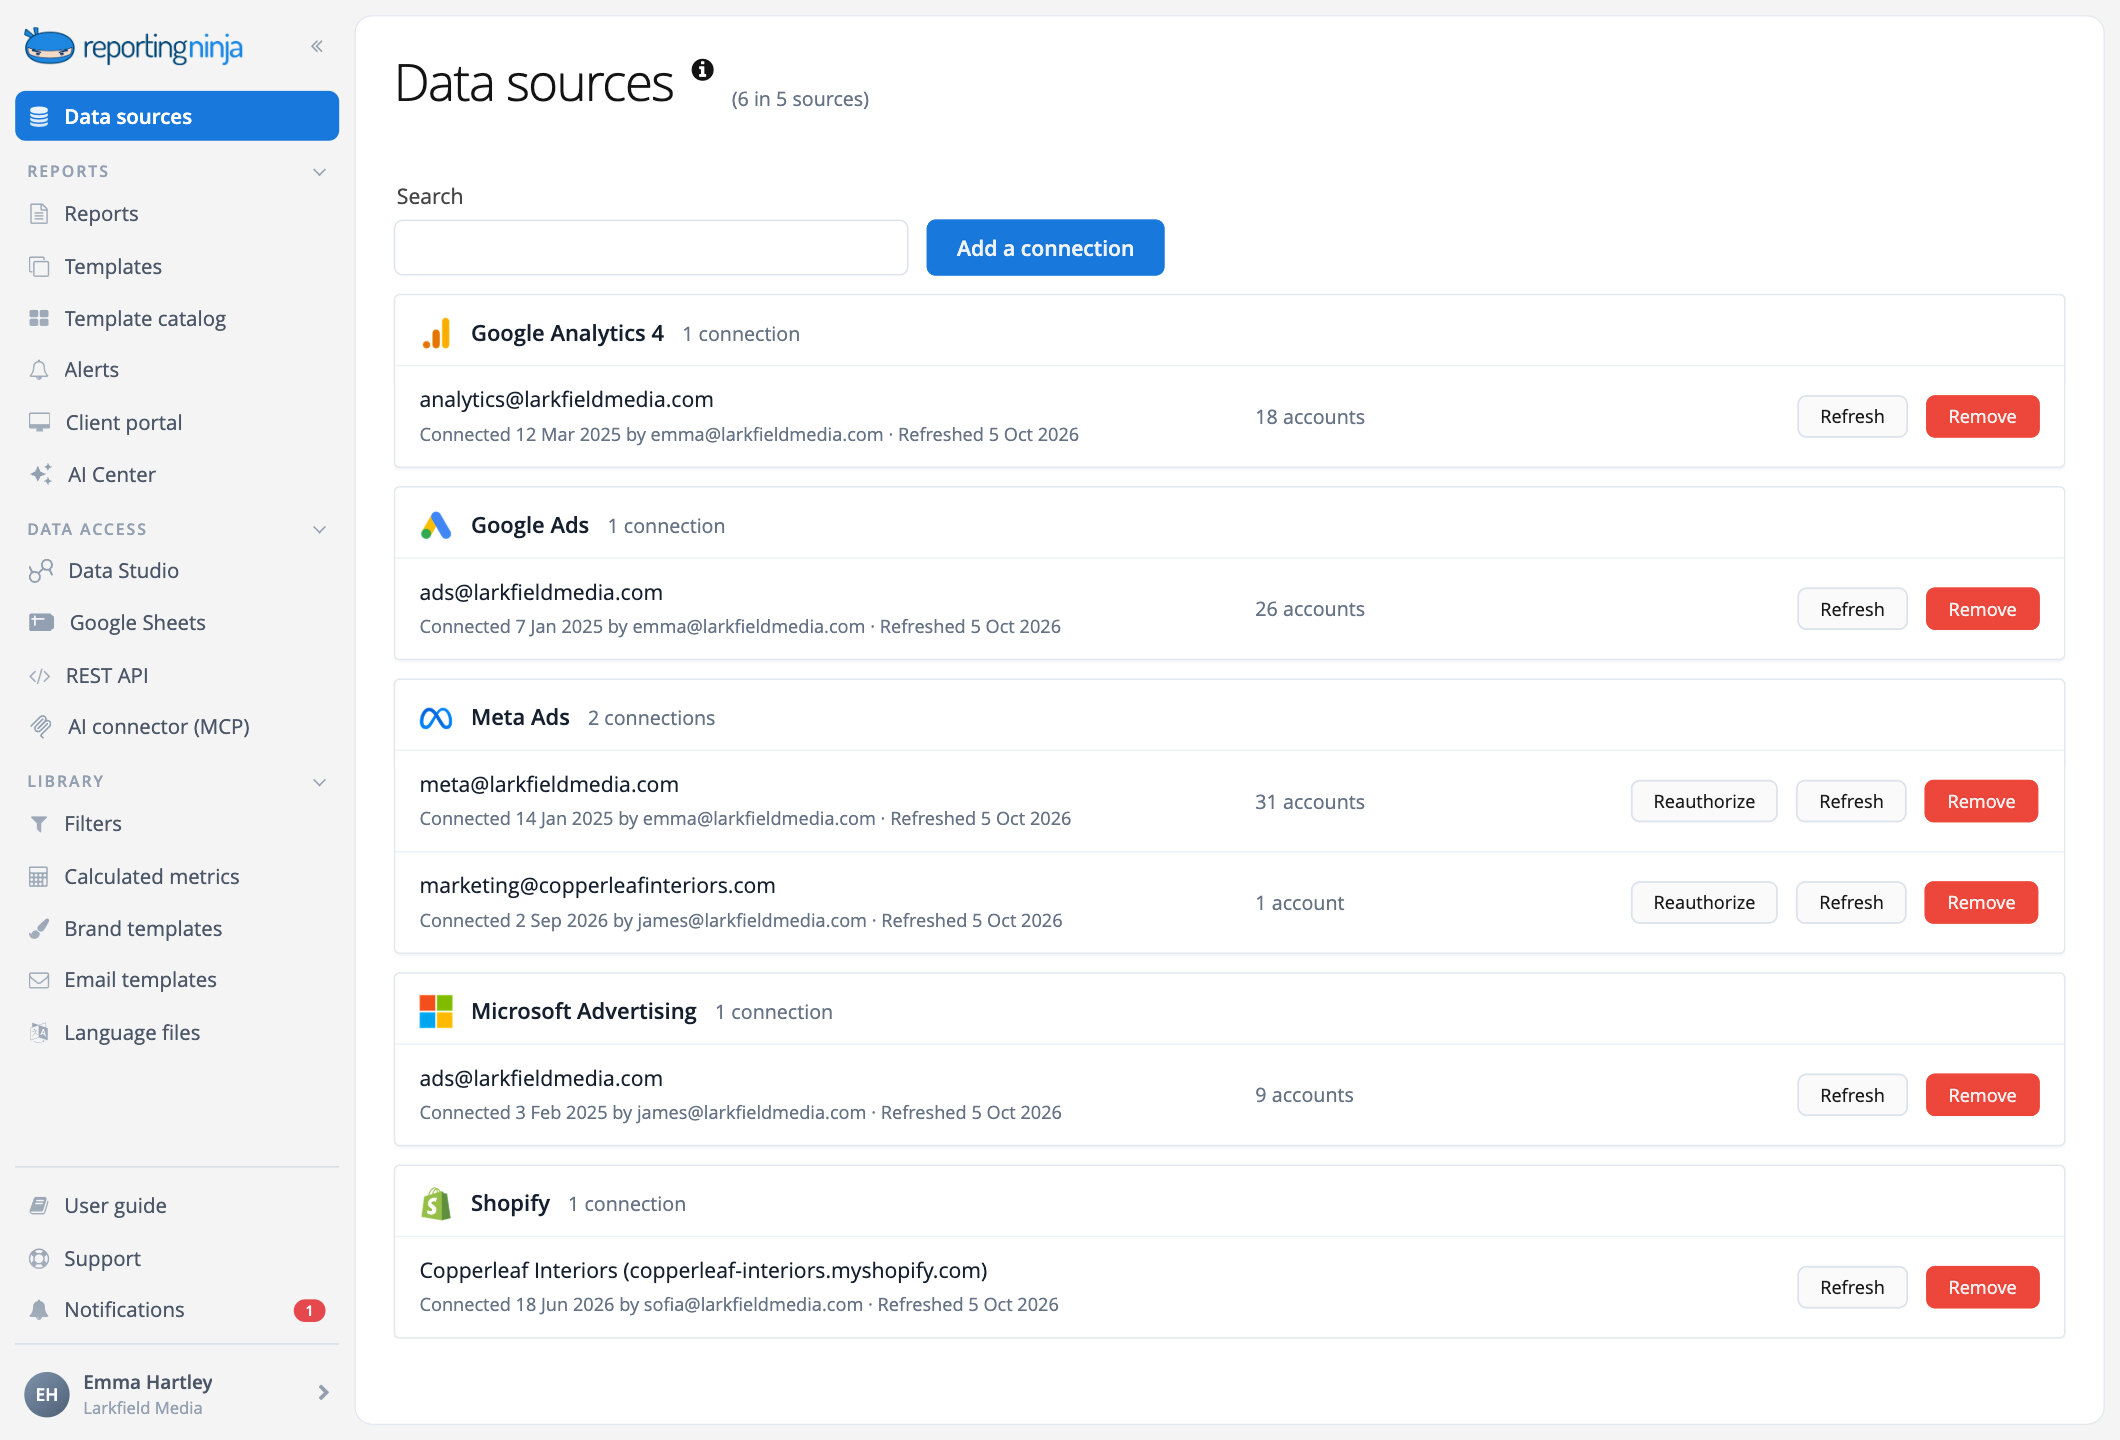Collapse the LIBRARY section chevron
Viewport: 2120px width, 1440px height.
click(x=319, y=782)
